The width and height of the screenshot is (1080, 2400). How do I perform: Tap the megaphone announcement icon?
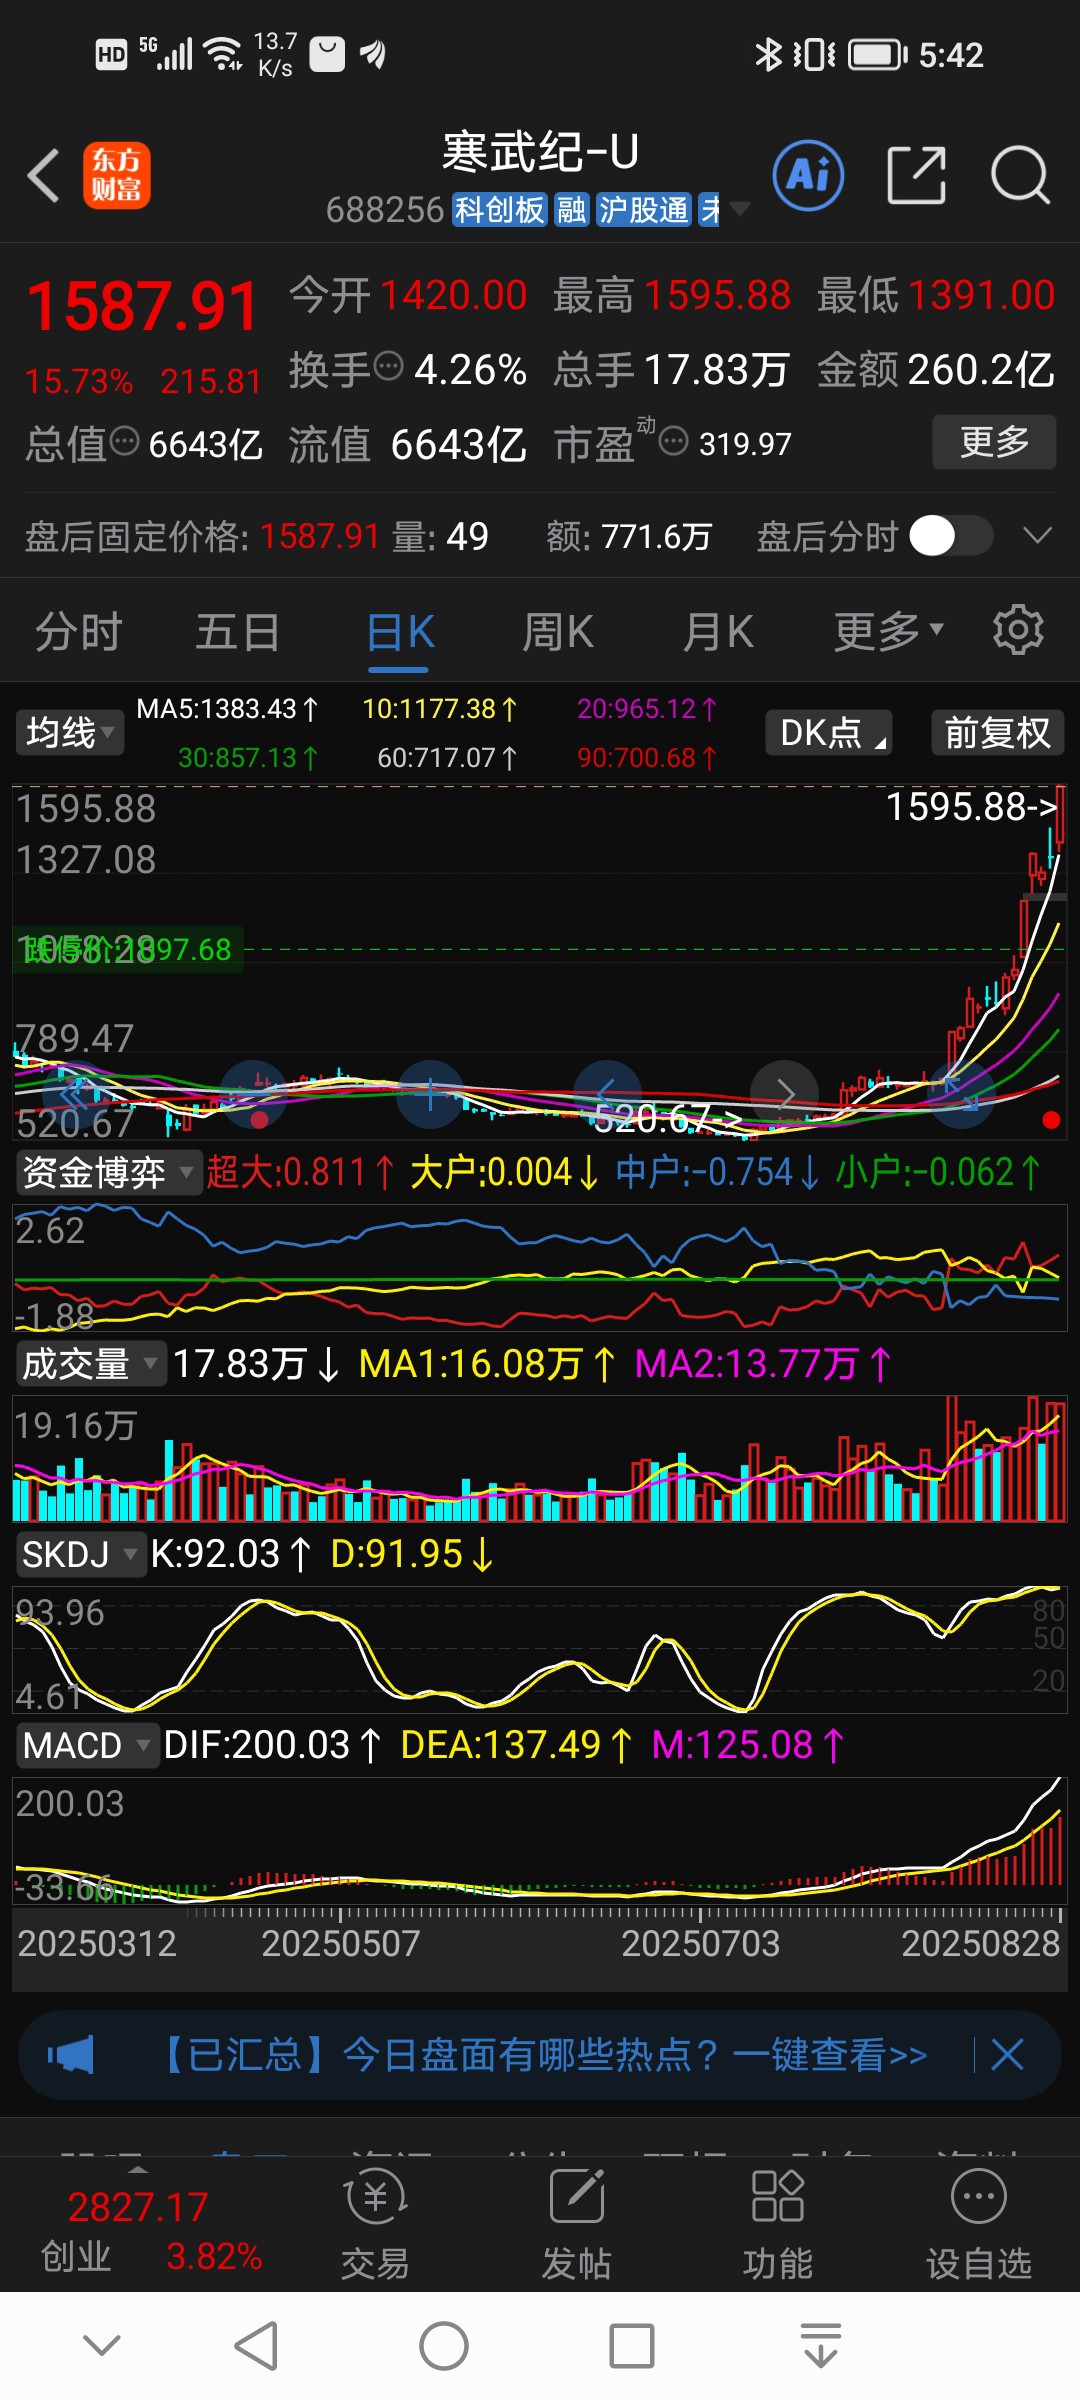click(x=70, y=2055)
